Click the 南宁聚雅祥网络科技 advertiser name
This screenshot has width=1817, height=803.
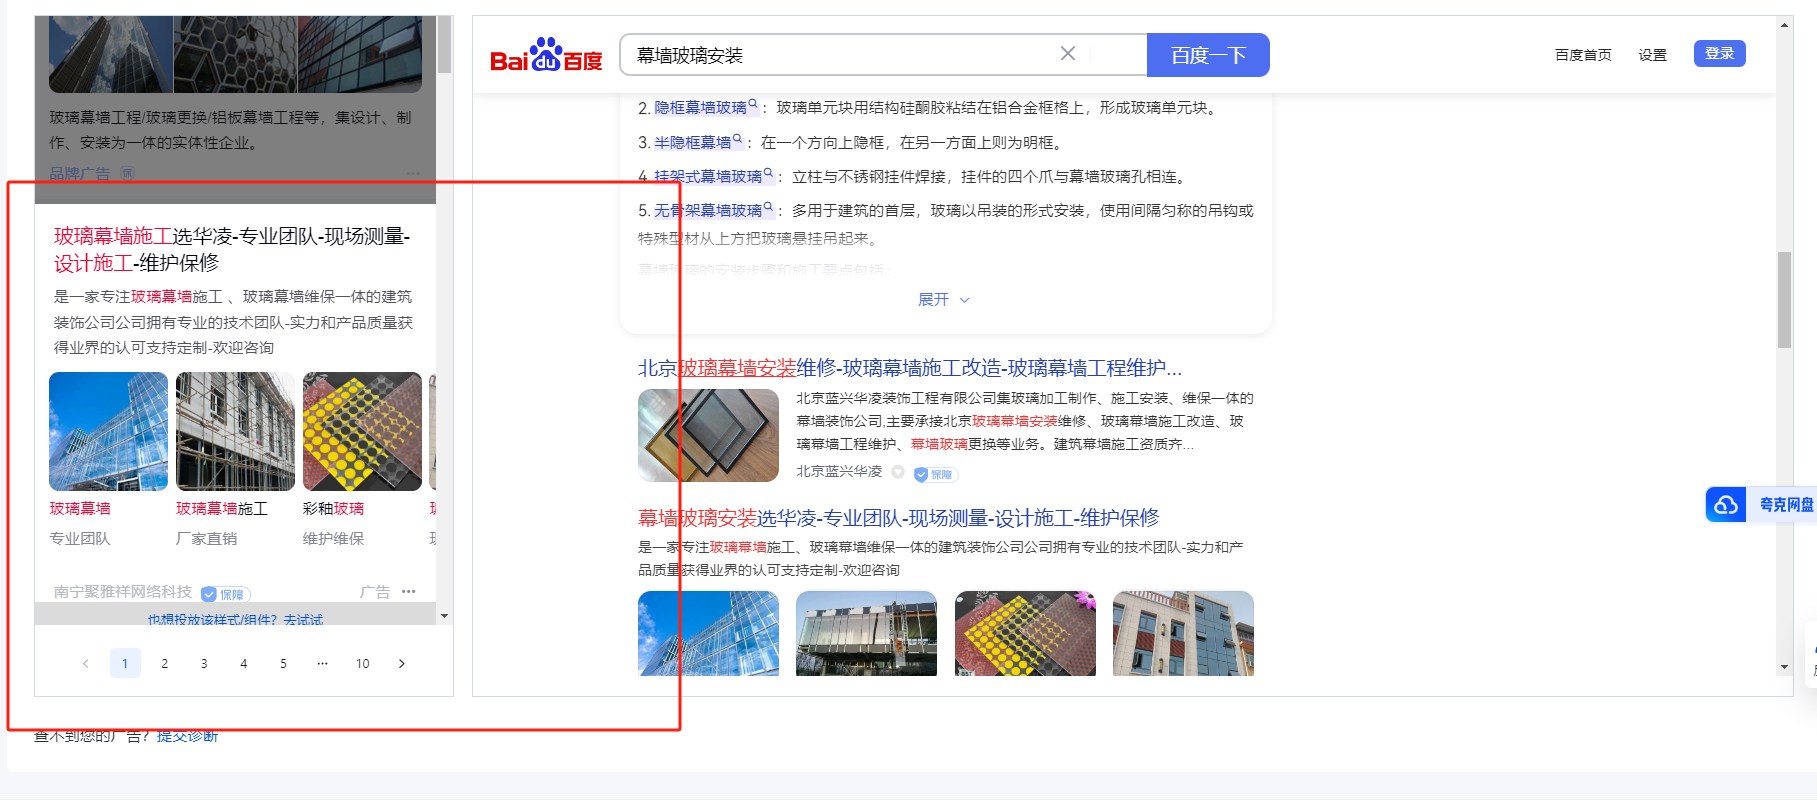click(x=123, y=592)
